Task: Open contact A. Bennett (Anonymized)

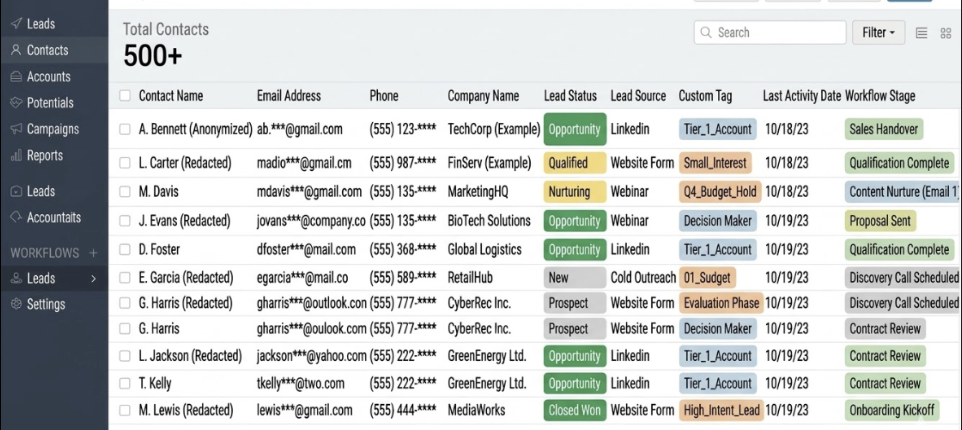Action: pyautogui.click(x=195, y=129)
